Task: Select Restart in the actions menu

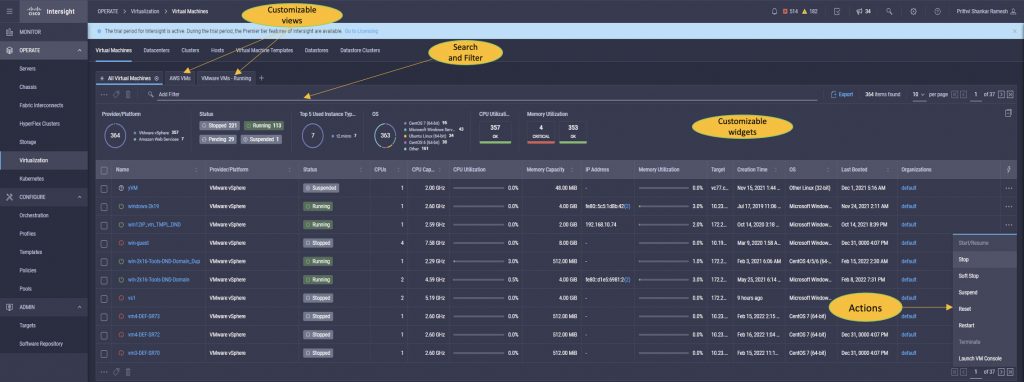Action: (x=985, y=325)
